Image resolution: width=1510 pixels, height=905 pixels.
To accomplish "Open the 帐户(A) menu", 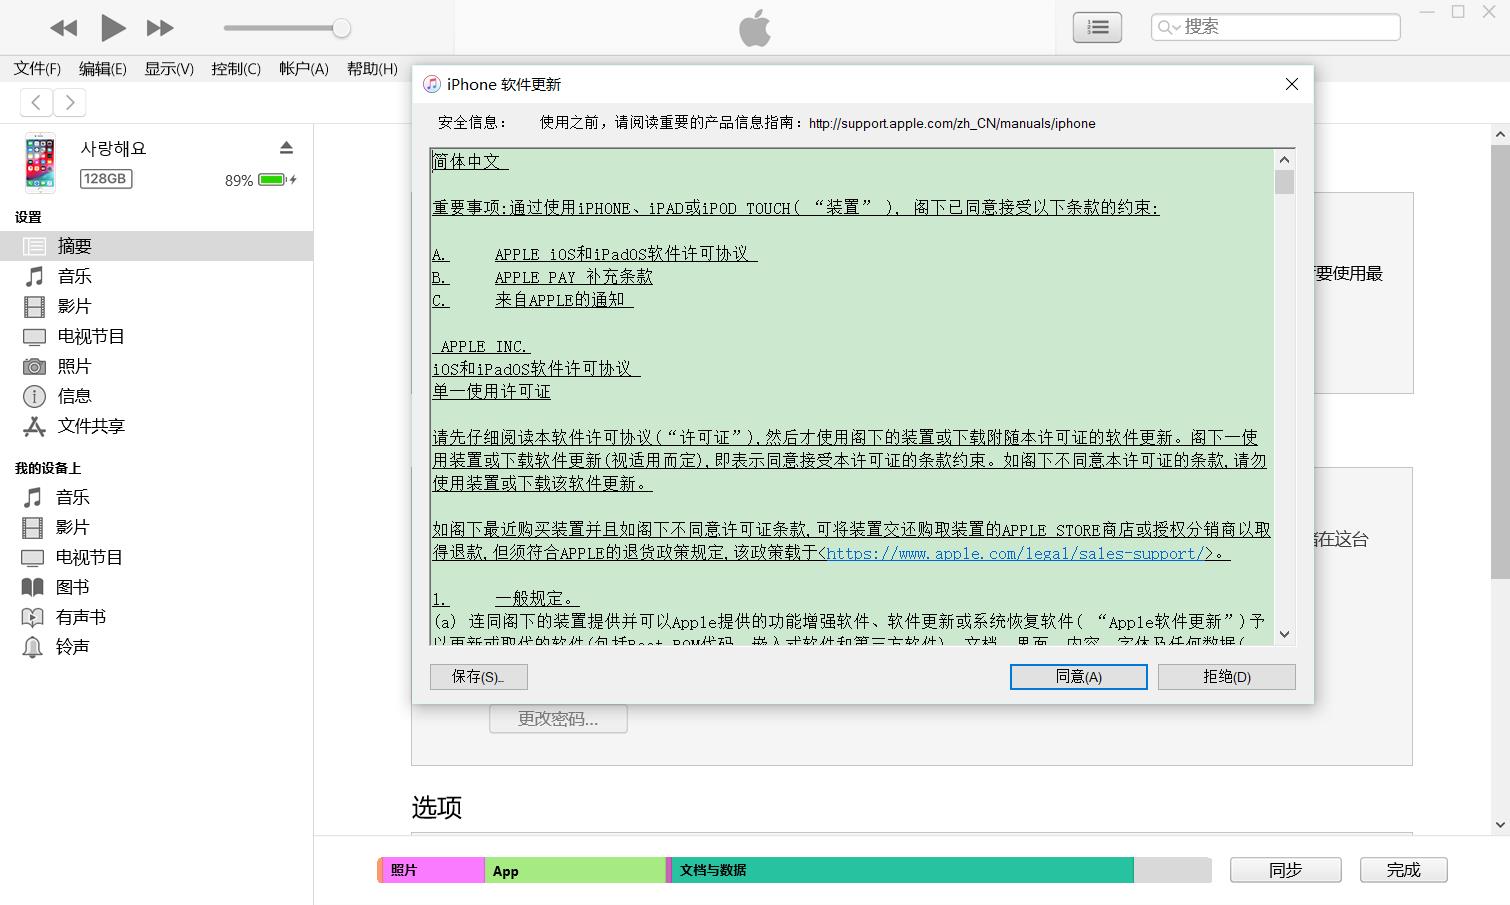I will pos(303,69).
